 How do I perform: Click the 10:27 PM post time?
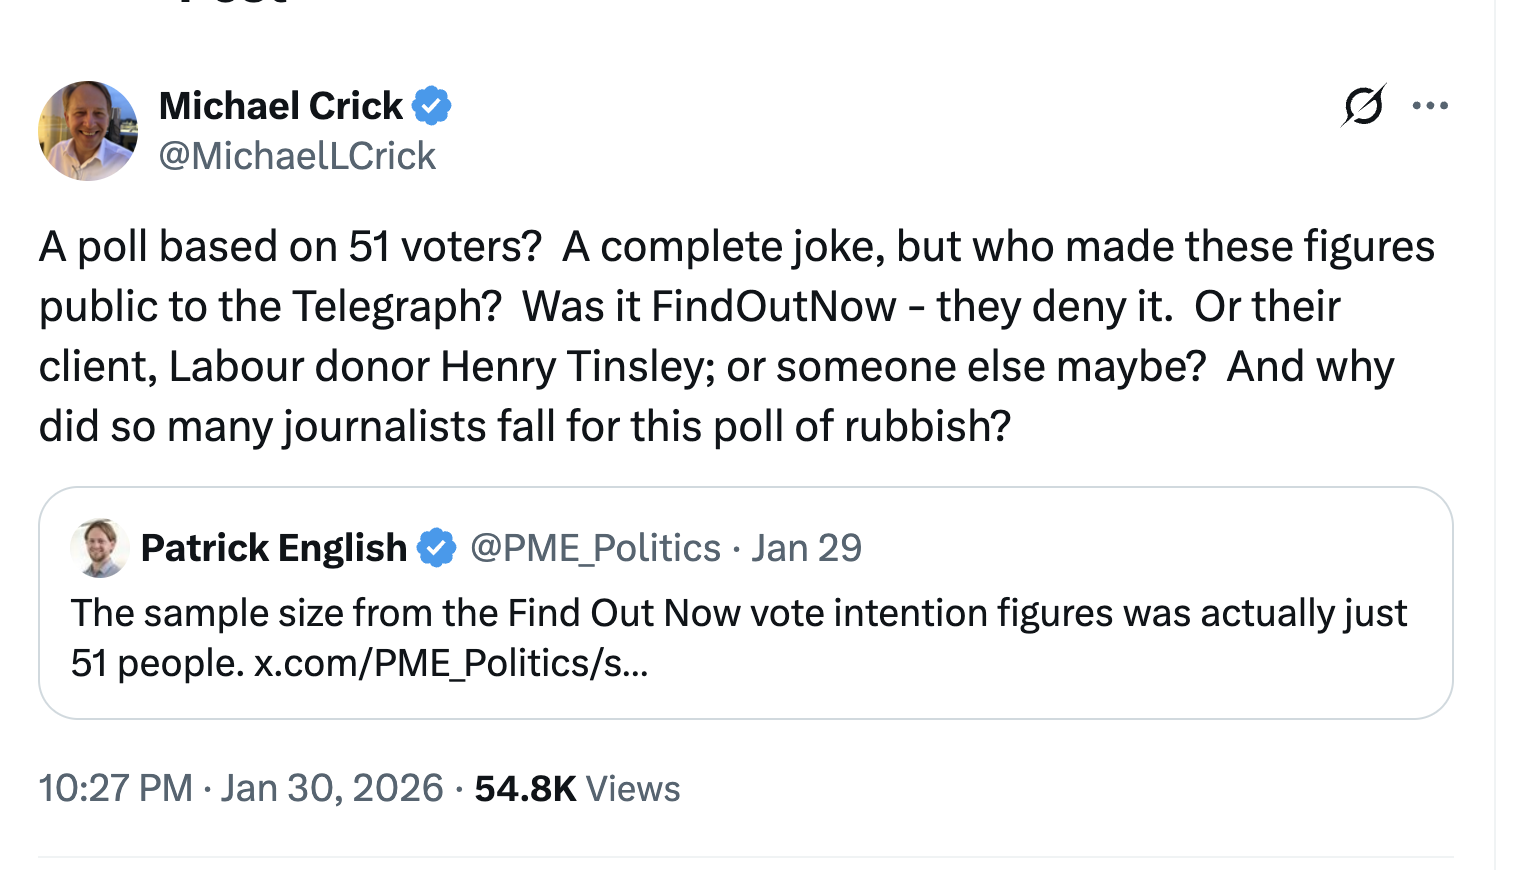point(115,788)
